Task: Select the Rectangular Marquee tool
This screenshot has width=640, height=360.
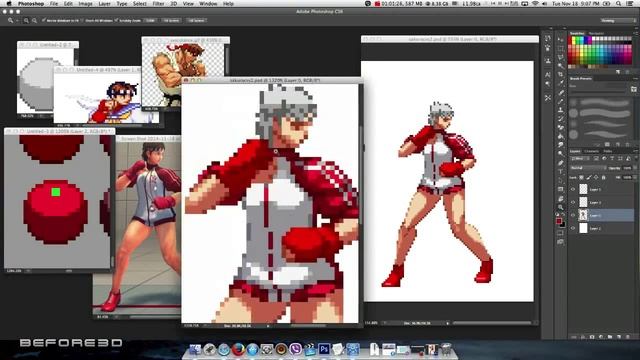Action: coord(561,49)
